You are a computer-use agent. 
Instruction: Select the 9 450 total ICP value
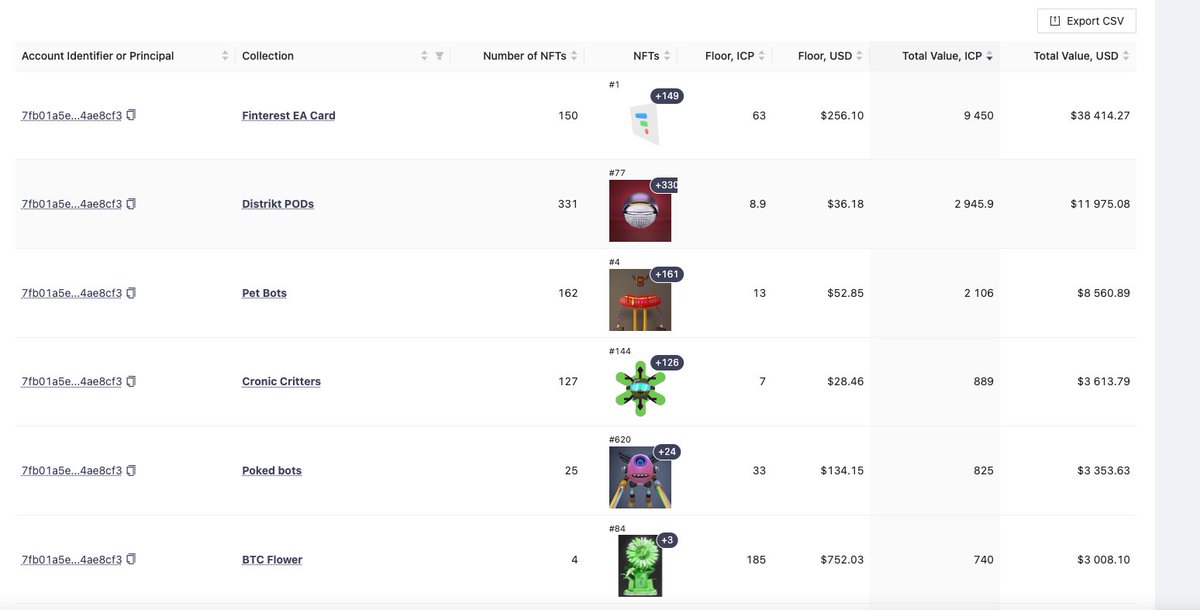[978, 115]
